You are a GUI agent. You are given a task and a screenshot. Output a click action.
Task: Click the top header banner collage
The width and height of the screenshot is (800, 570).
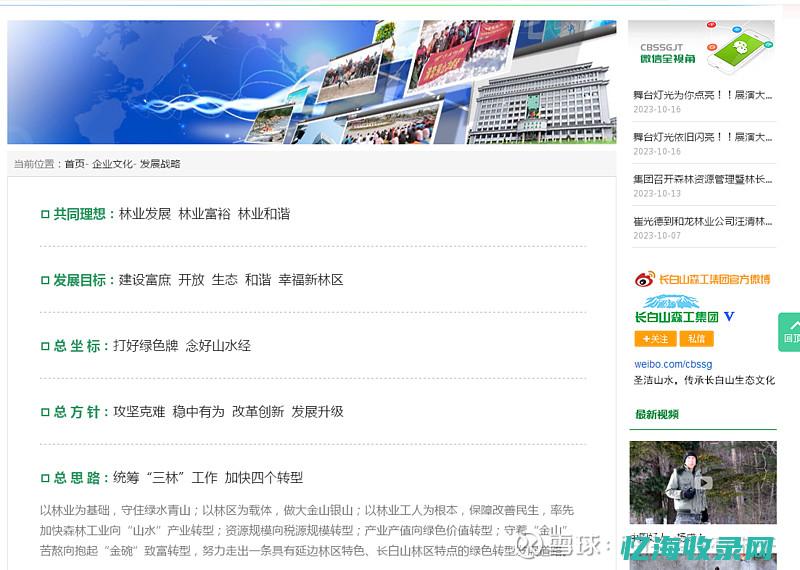tap(311, 82)
